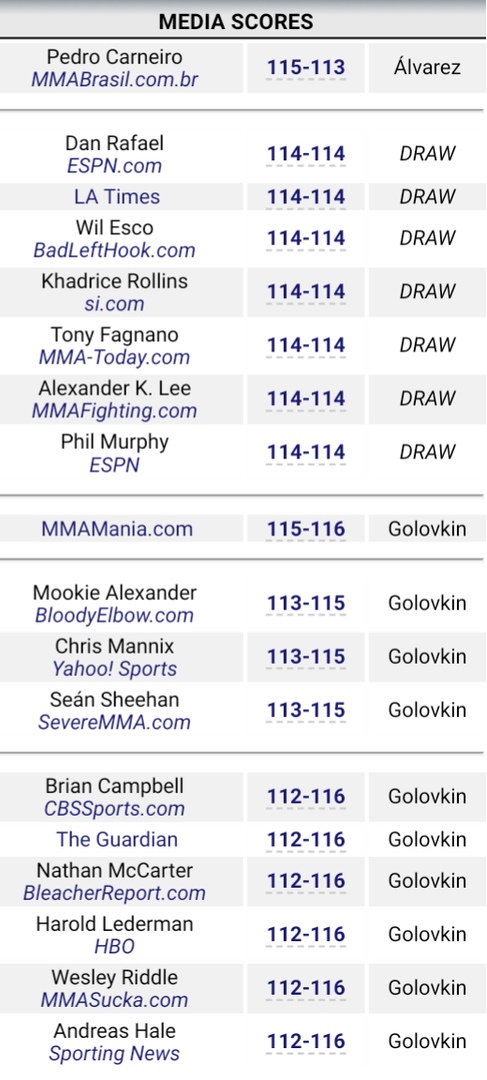Open the BadLeftHook.com link

coord(114,250)
